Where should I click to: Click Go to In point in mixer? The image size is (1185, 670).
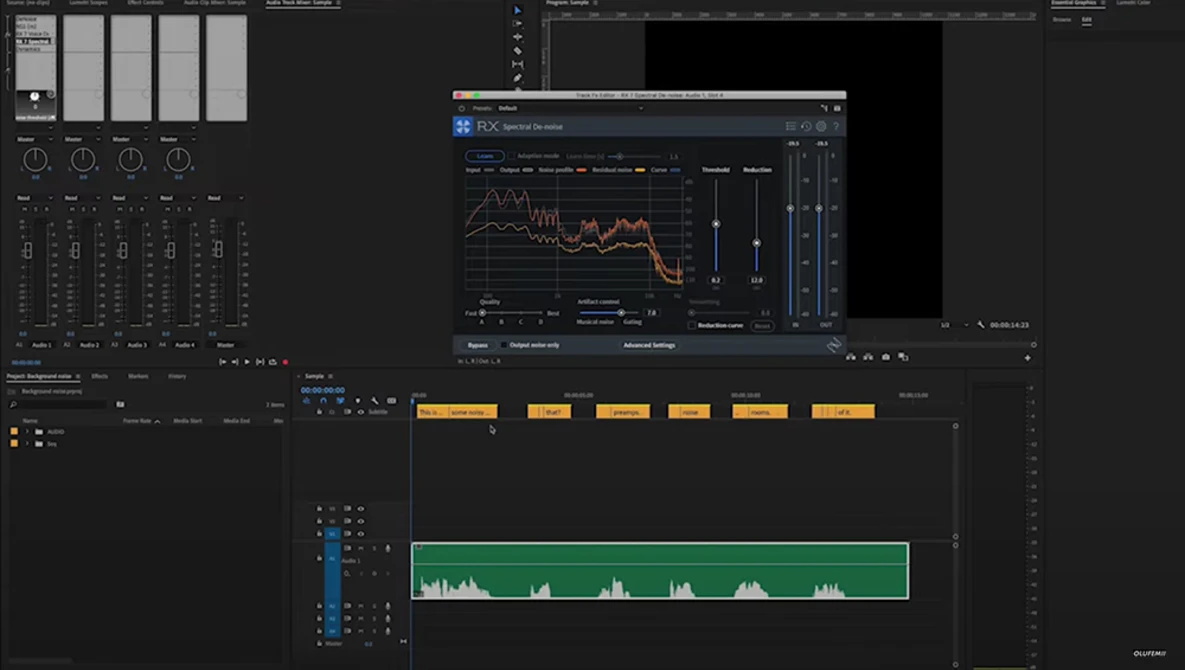(222, 362)
